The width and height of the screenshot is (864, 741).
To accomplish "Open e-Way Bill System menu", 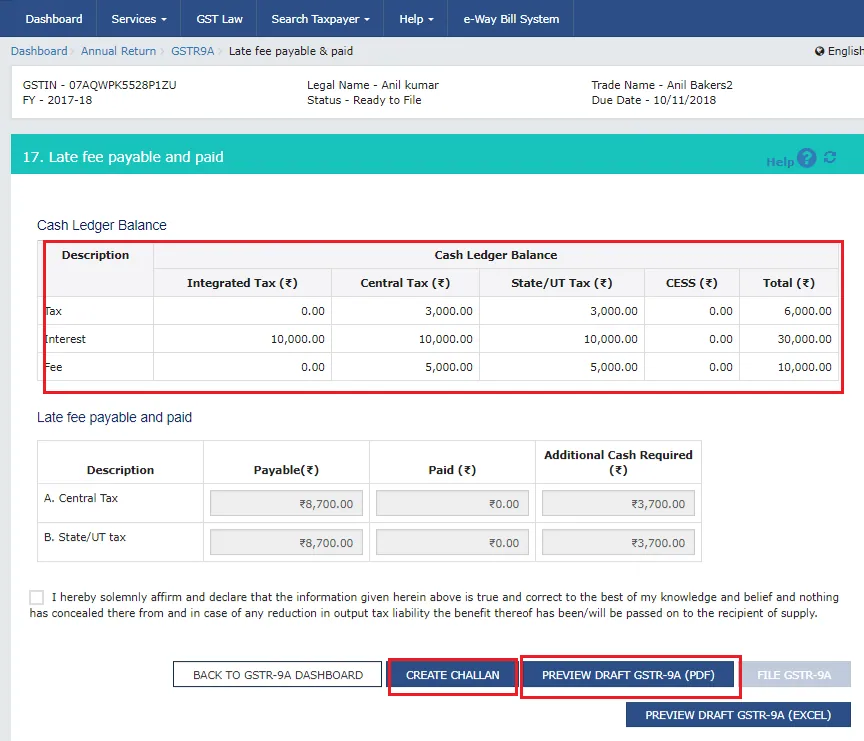I will click(x=511, y=19).
